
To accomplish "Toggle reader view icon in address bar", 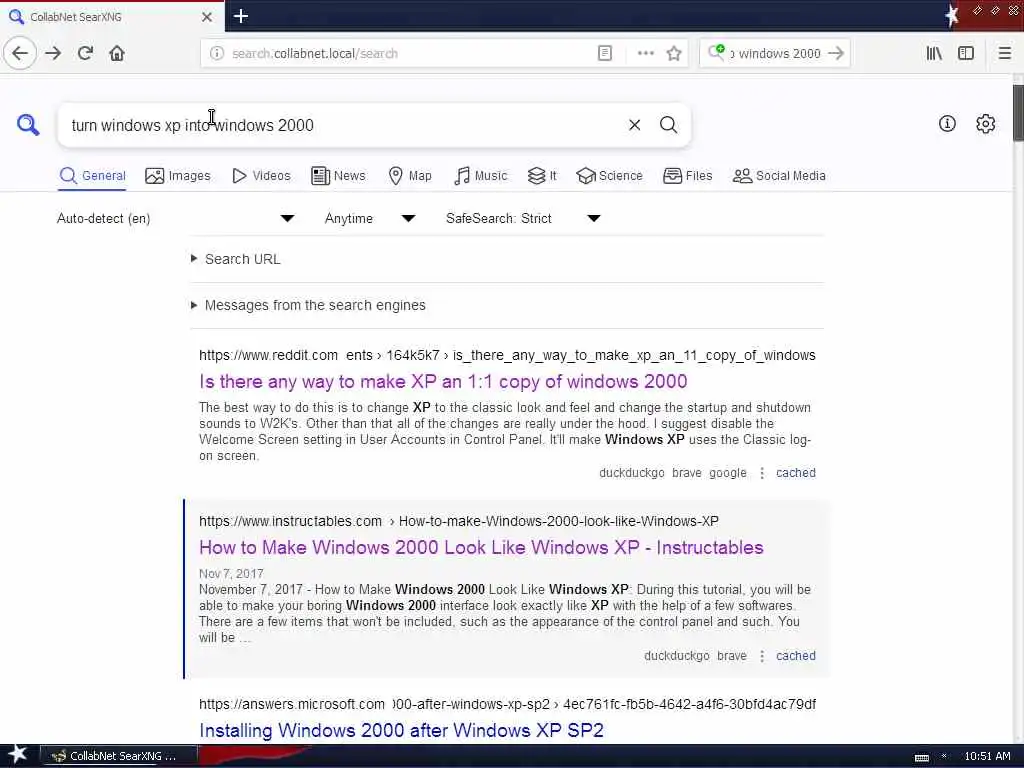I will [x=605, y=53].
